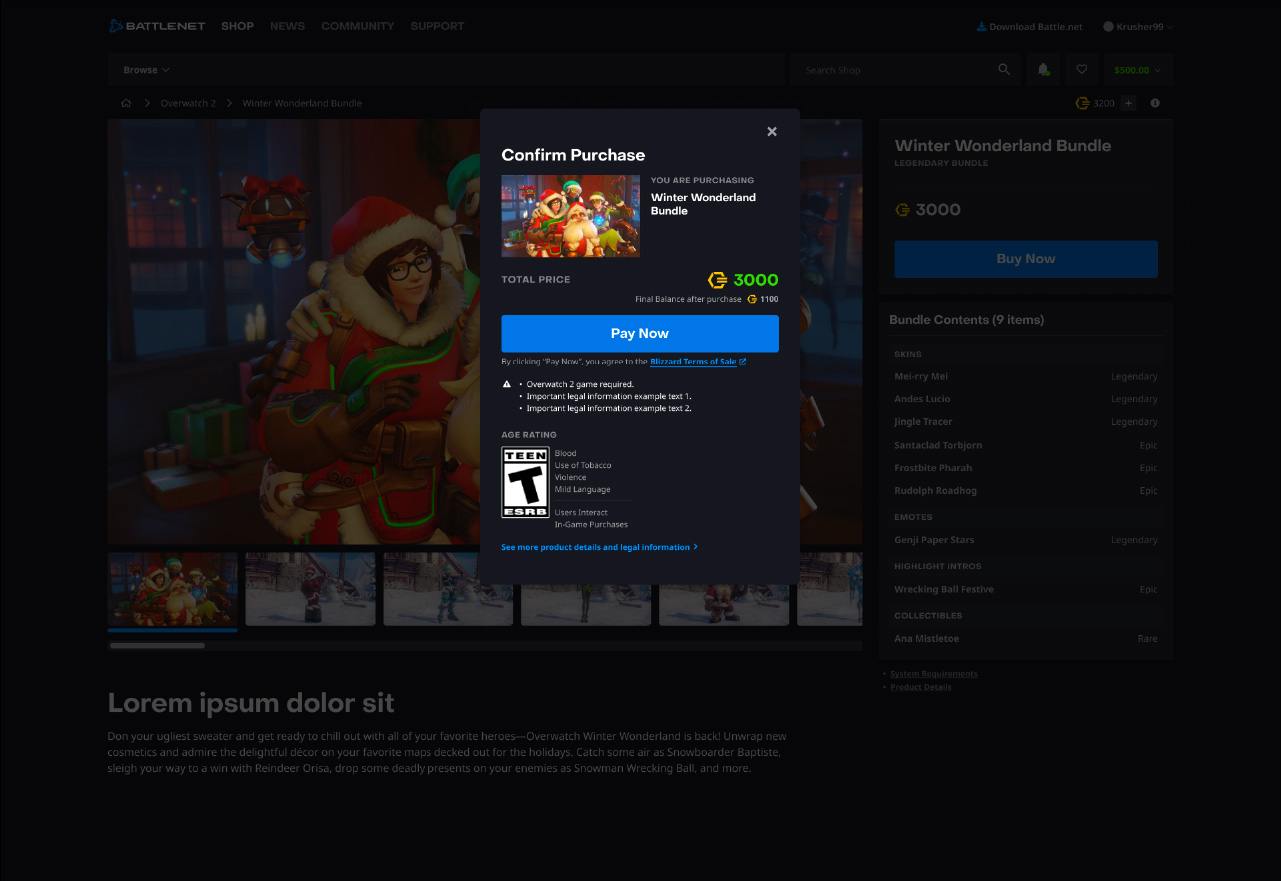Select the Jingle Tracer skin row
This screenshot has width=1281, height=881.
[1026, 422]
